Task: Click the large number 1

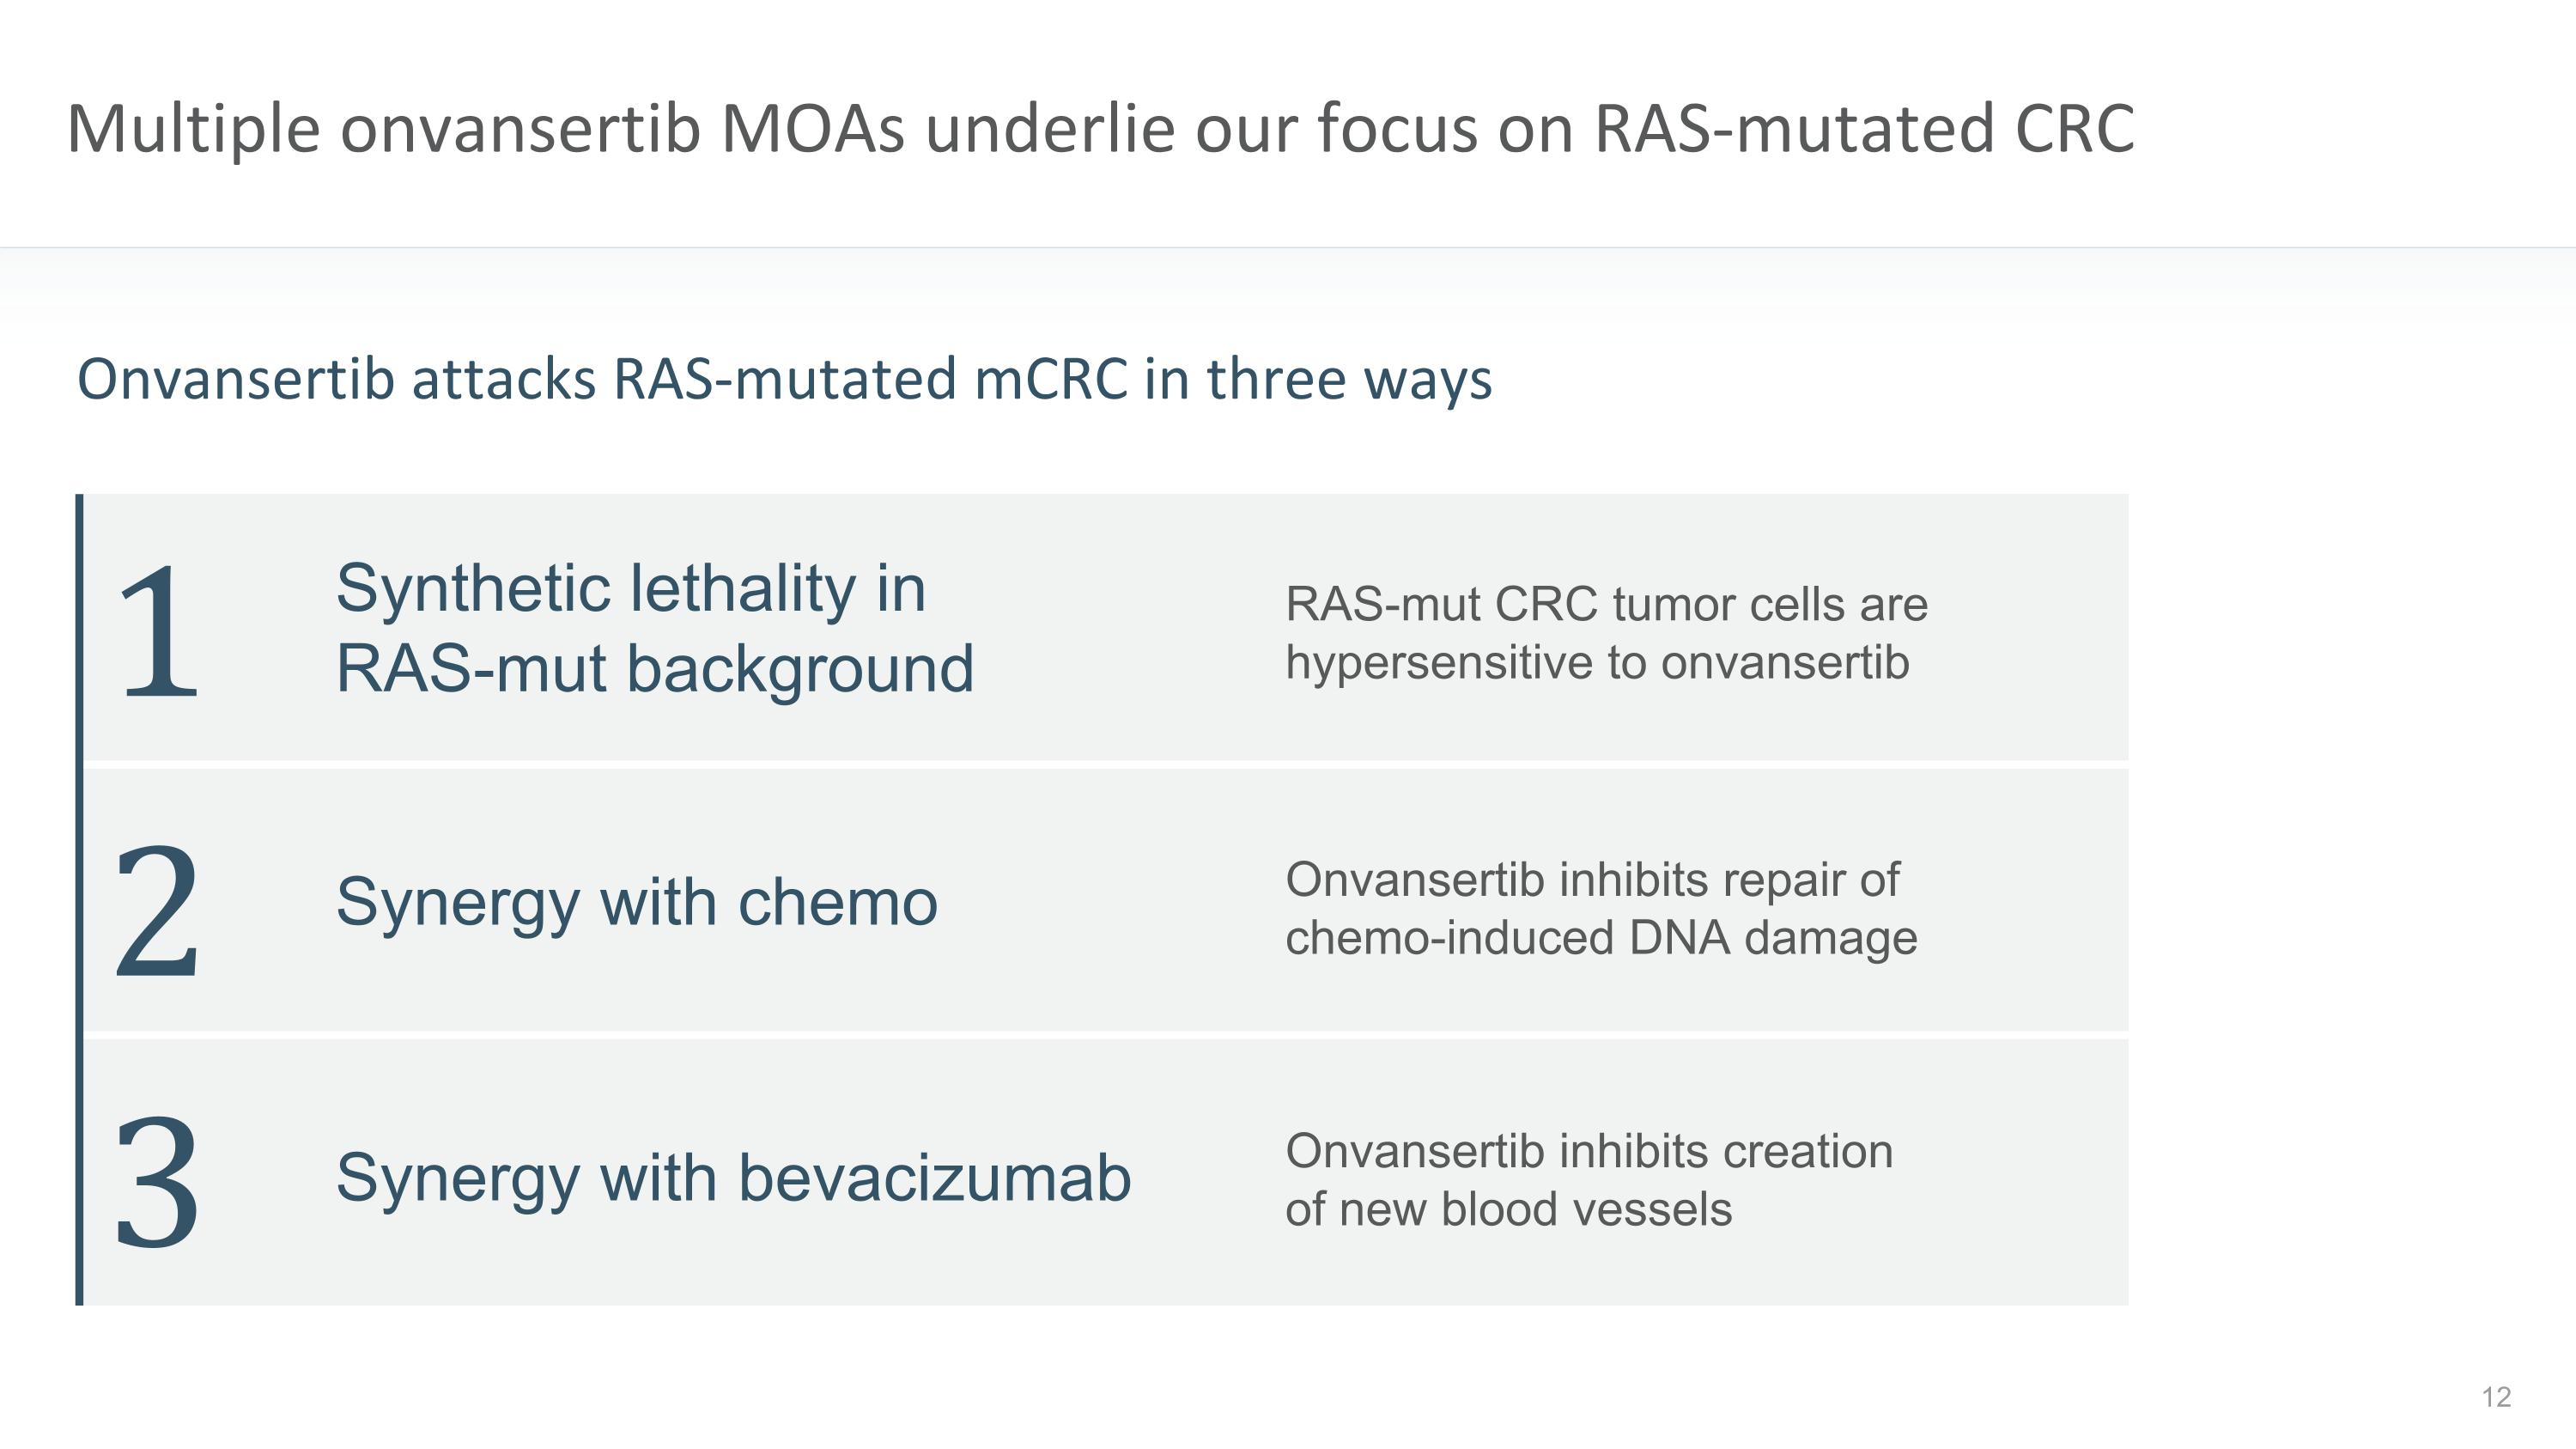Action: tap(158, 632)
